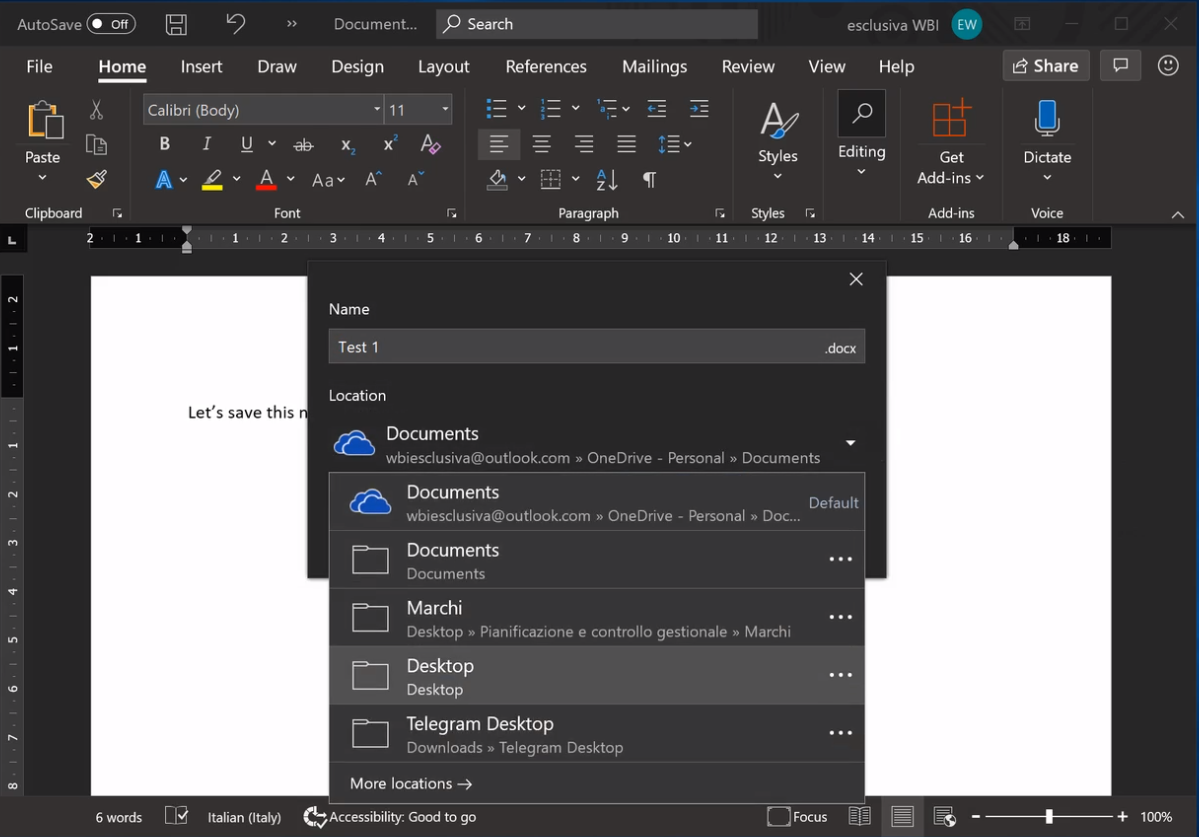Click the Paste clipboard icon
1199x837 pixels.
44,121
